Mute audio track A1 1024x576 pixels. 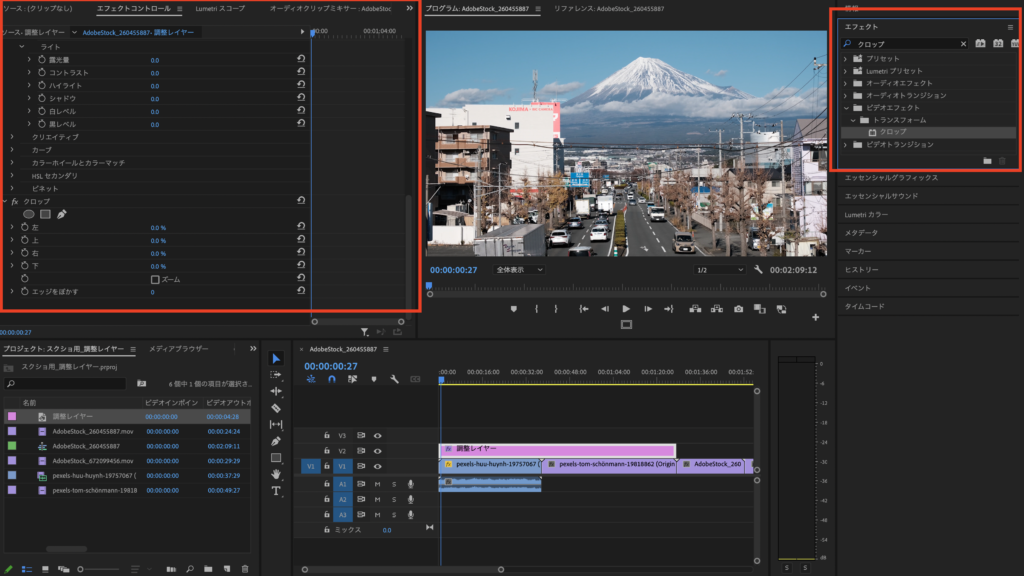(x=377, y=484)
